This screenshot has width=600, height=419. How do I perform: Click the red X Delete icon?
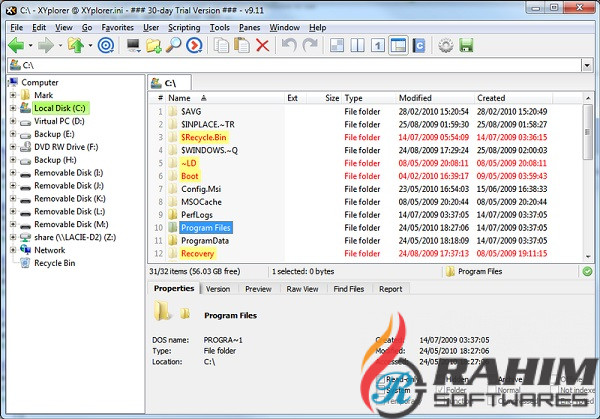point(262,46)
